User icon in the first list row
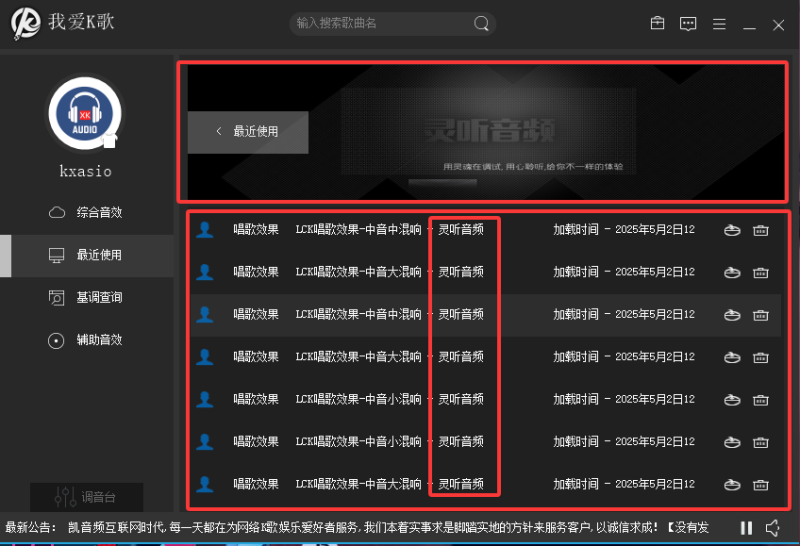 click(205, 230)
